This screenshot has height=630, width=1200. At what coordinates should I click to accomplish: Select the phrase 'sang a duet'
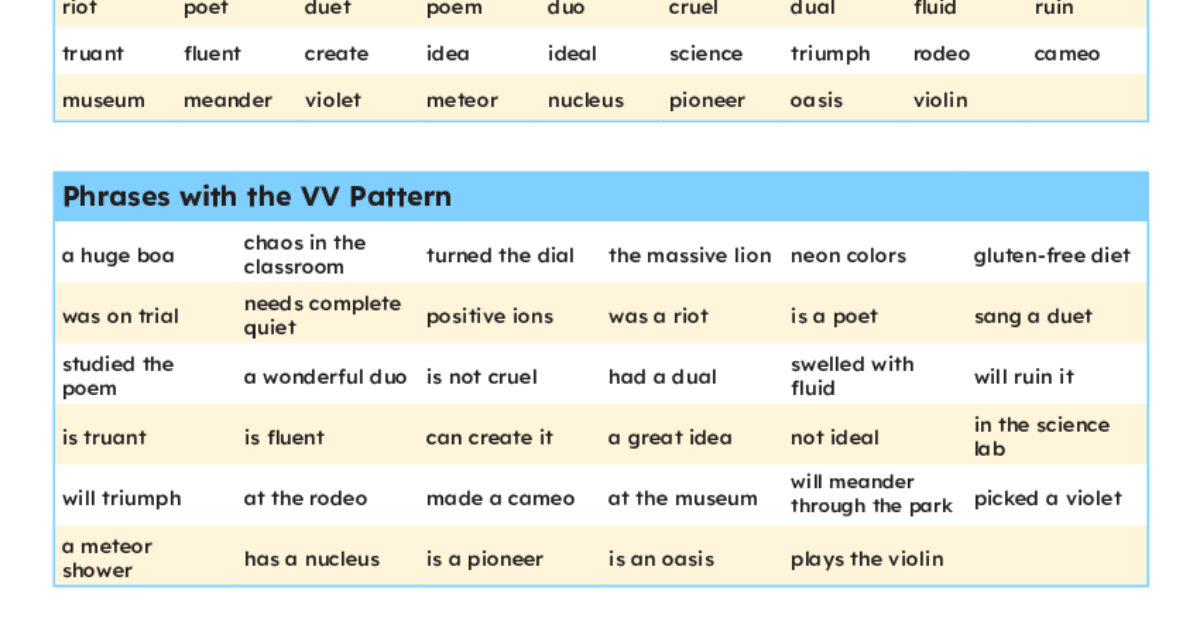click(1032, 317)
